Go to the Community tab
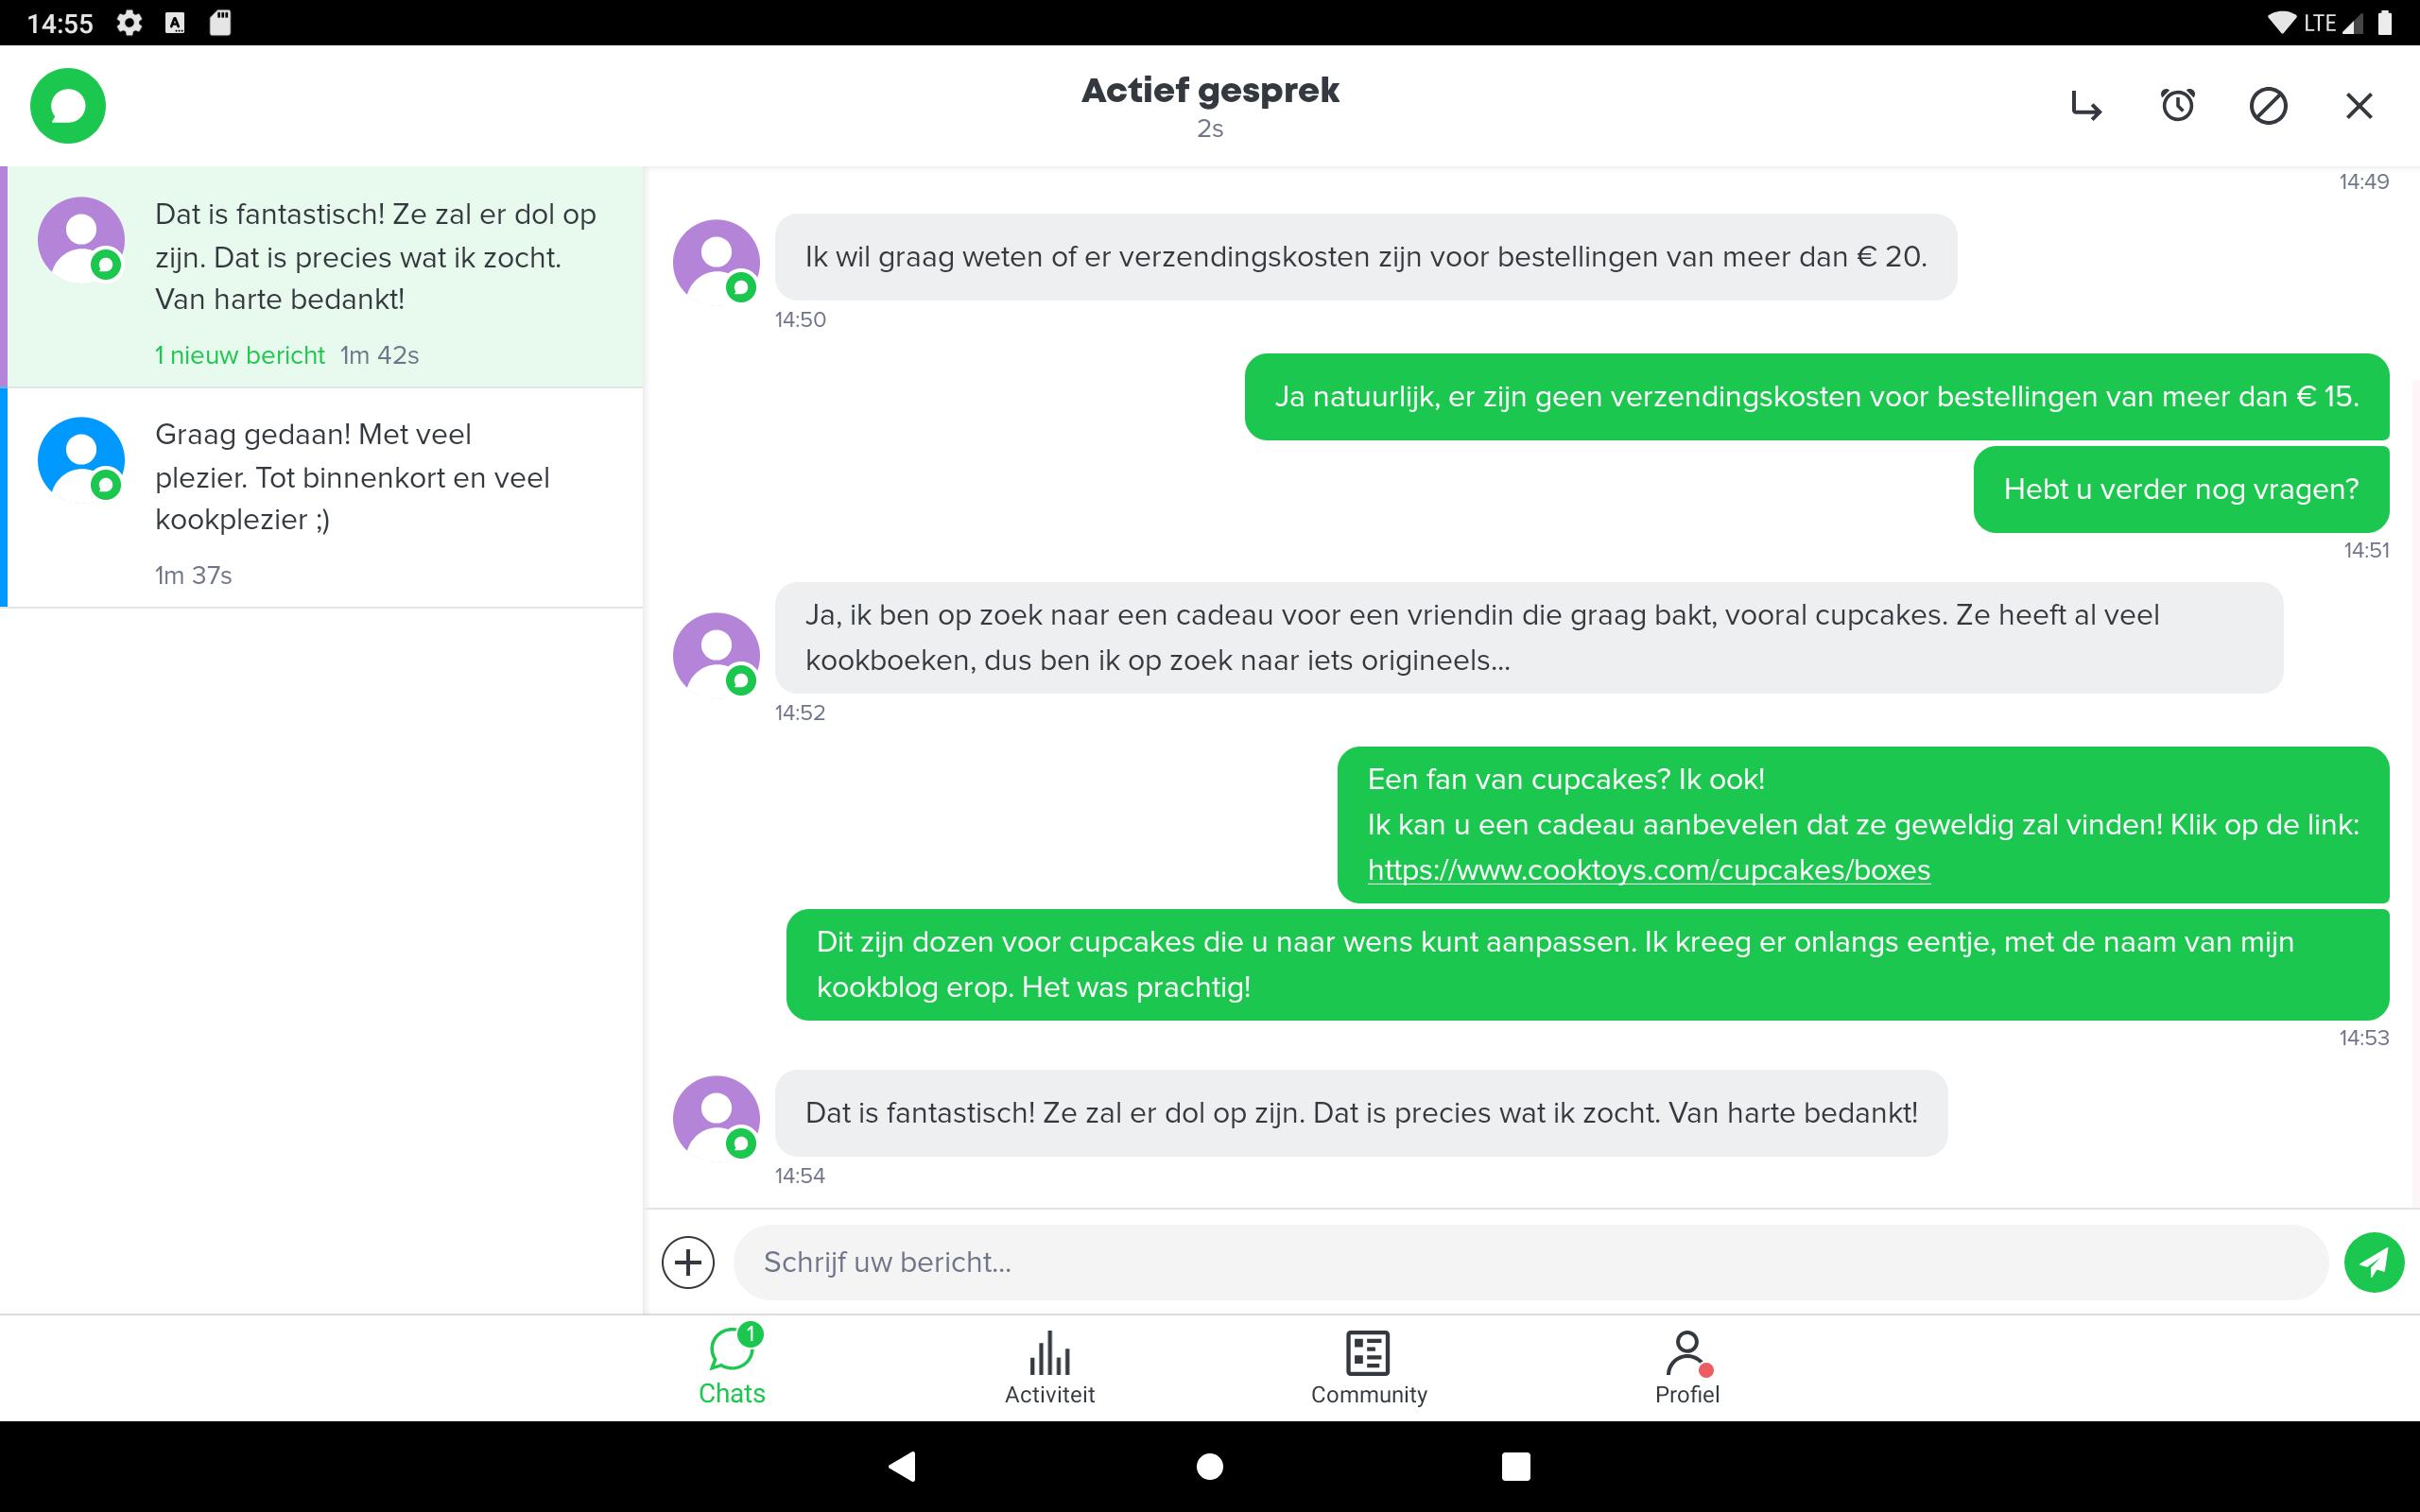This screenshot has width=2420, height=1512. click(x=1368, y=1367)
